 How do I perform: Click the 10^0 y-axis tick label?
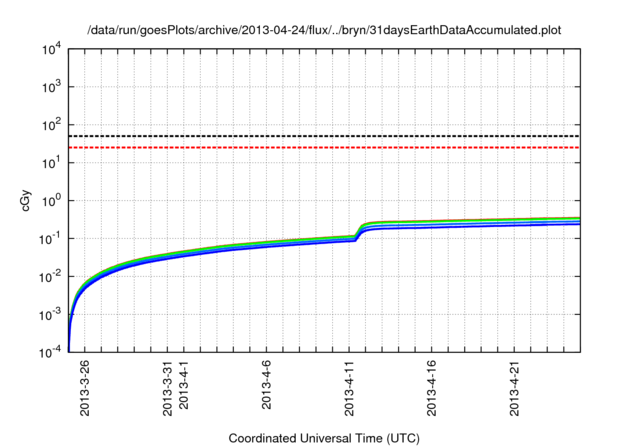(52, 201)
